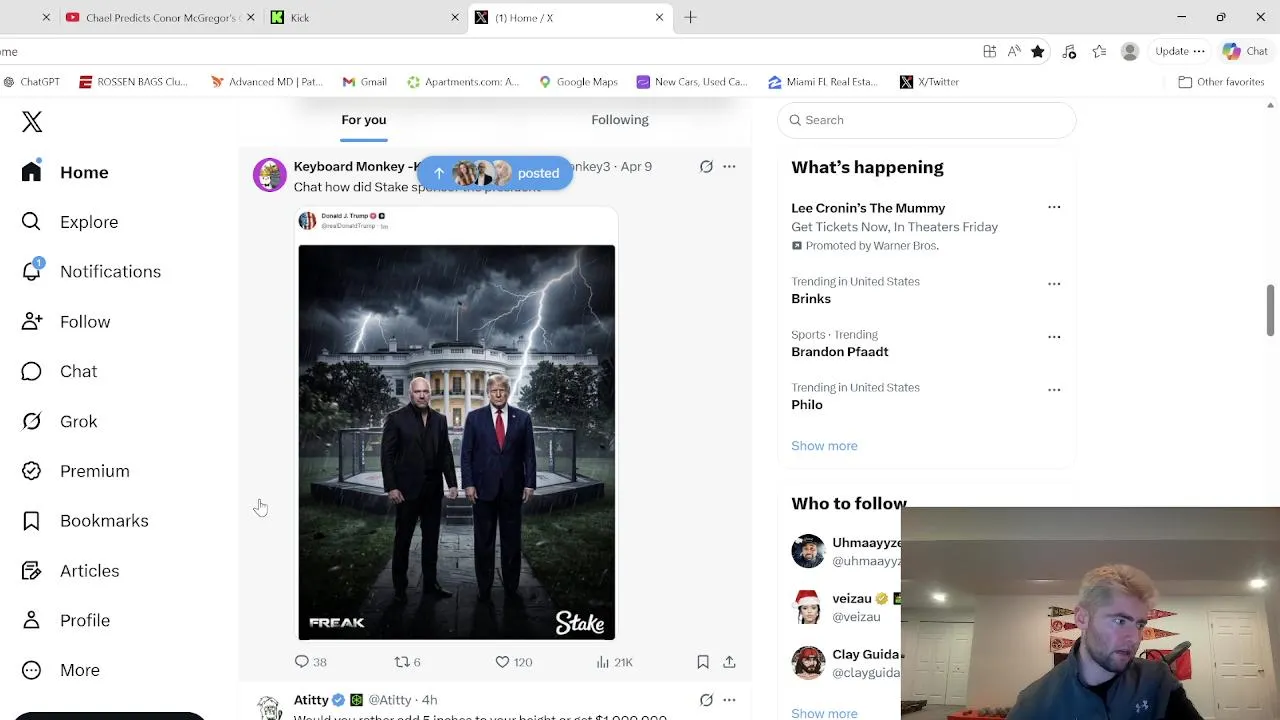Screen dimensions: 1280x720
Task: Click the X logo home icon
Action: [x=32, y=122]
